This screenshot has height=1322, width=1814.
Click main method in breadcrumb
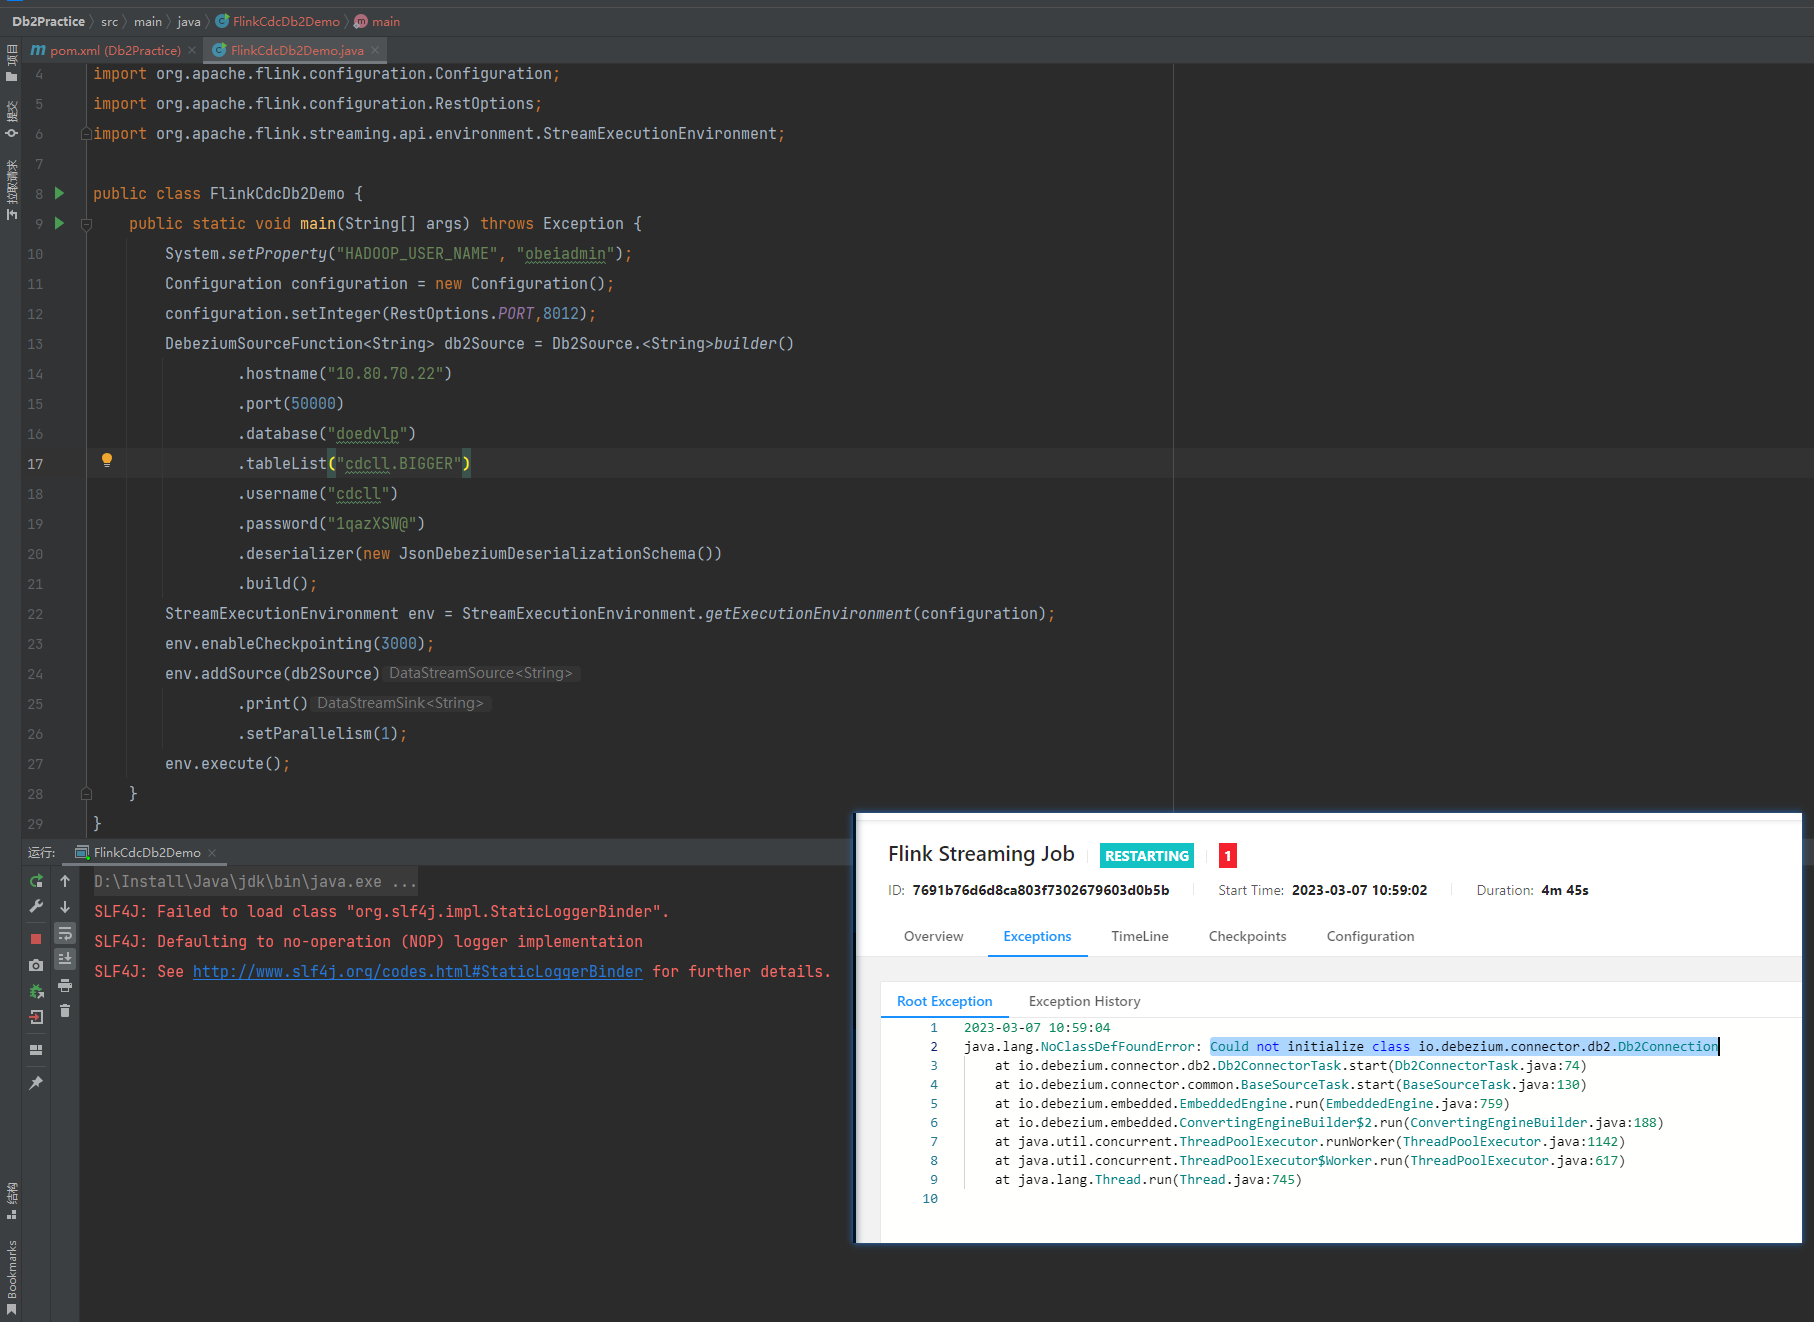pyautogui.click(x=377, y=21)
